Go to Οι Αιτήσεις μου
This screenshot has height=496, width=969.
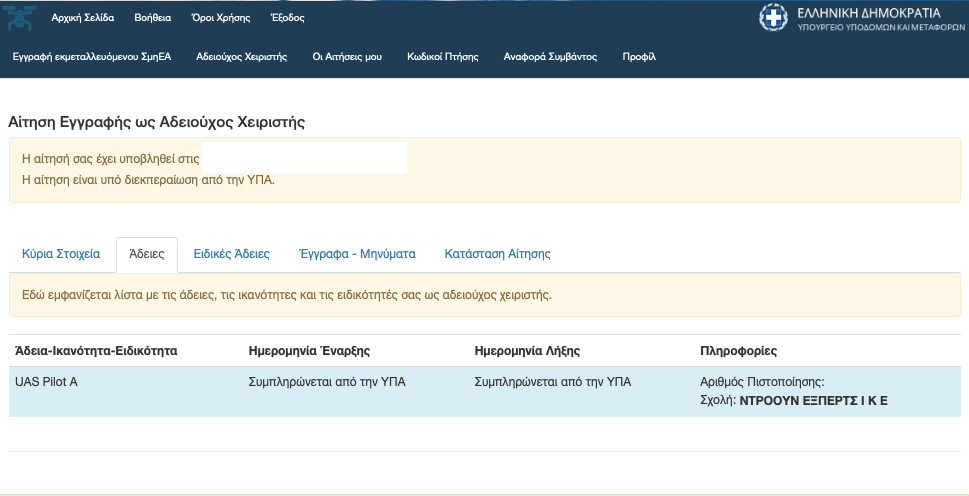(347, 57)
